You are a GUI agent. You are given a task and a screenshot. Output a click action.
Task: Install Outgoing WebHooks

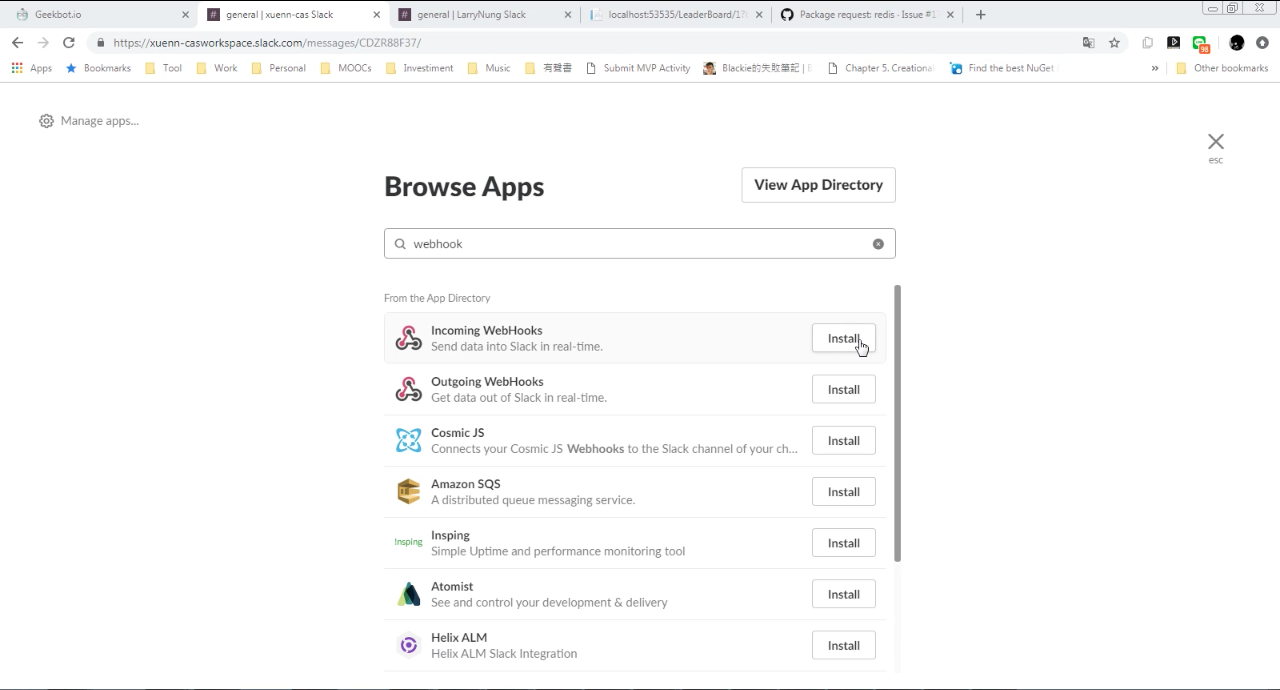tap(843, 389)
